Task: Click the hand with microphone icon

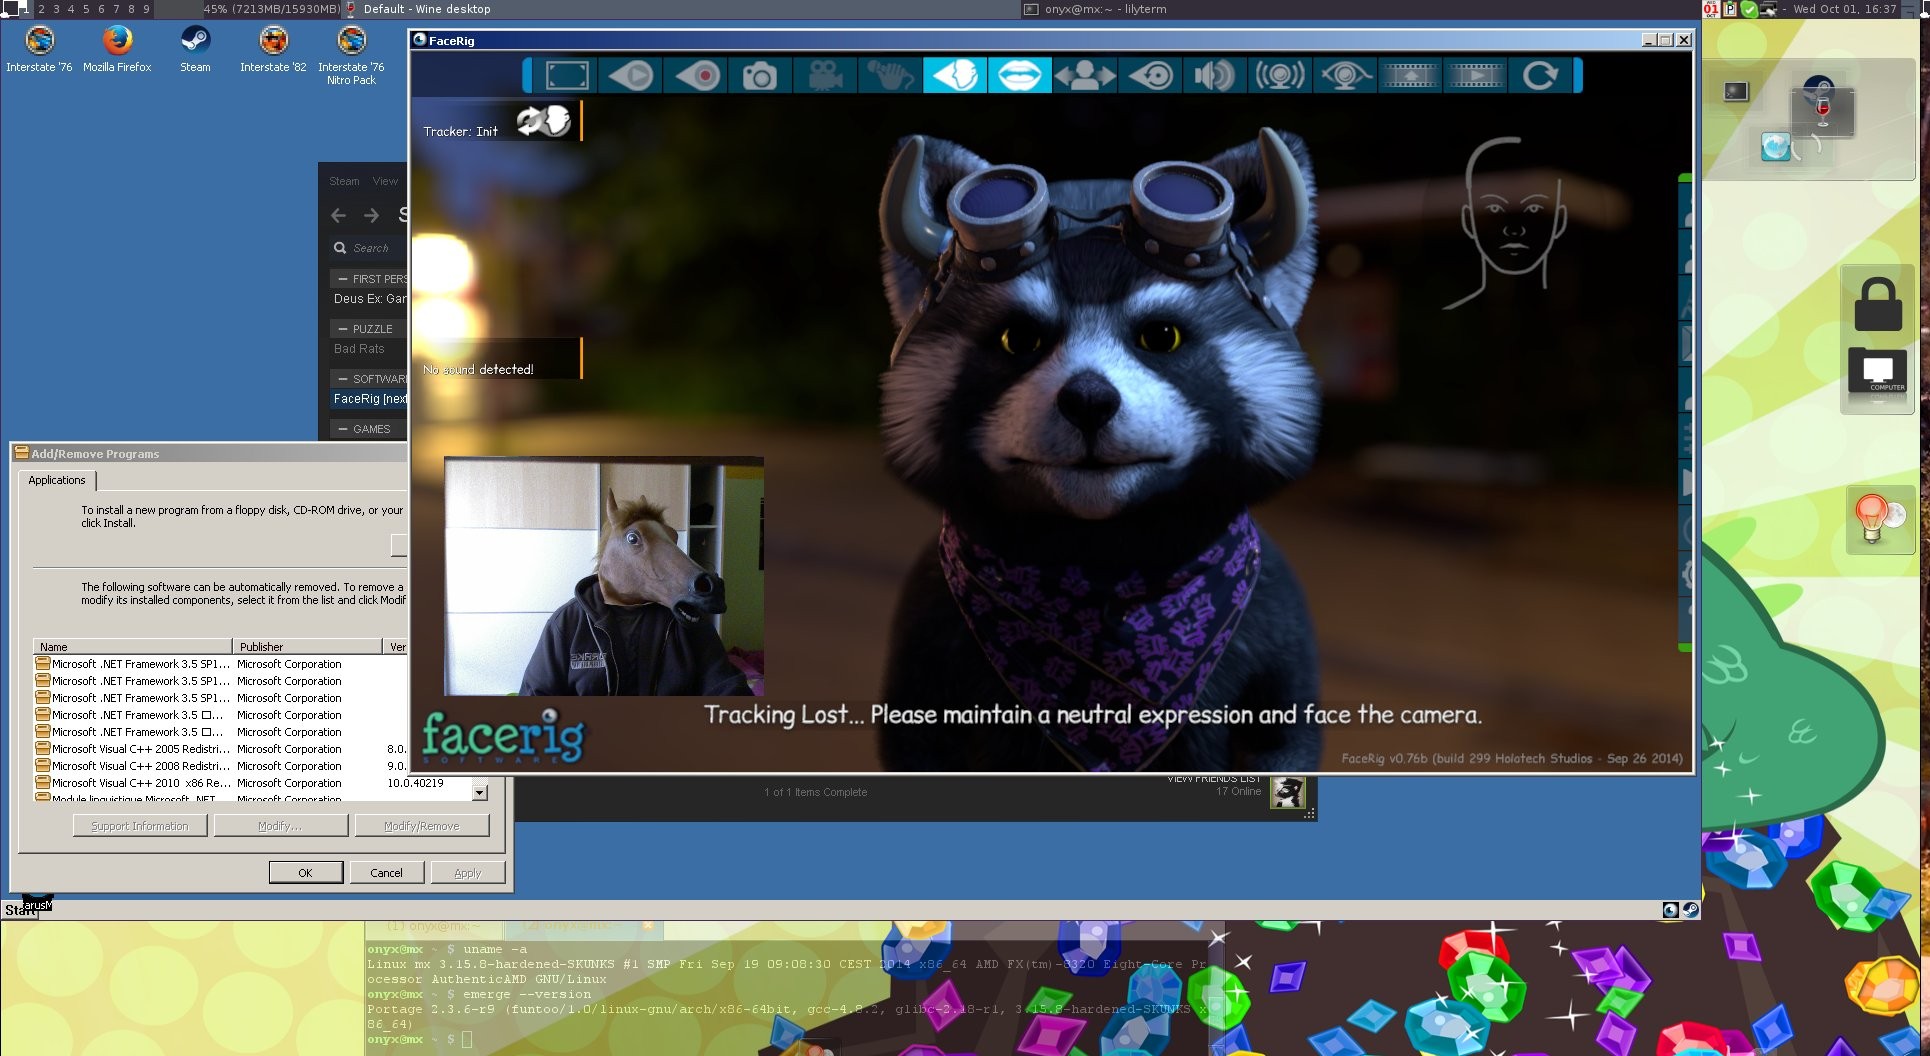Action: 889,76
